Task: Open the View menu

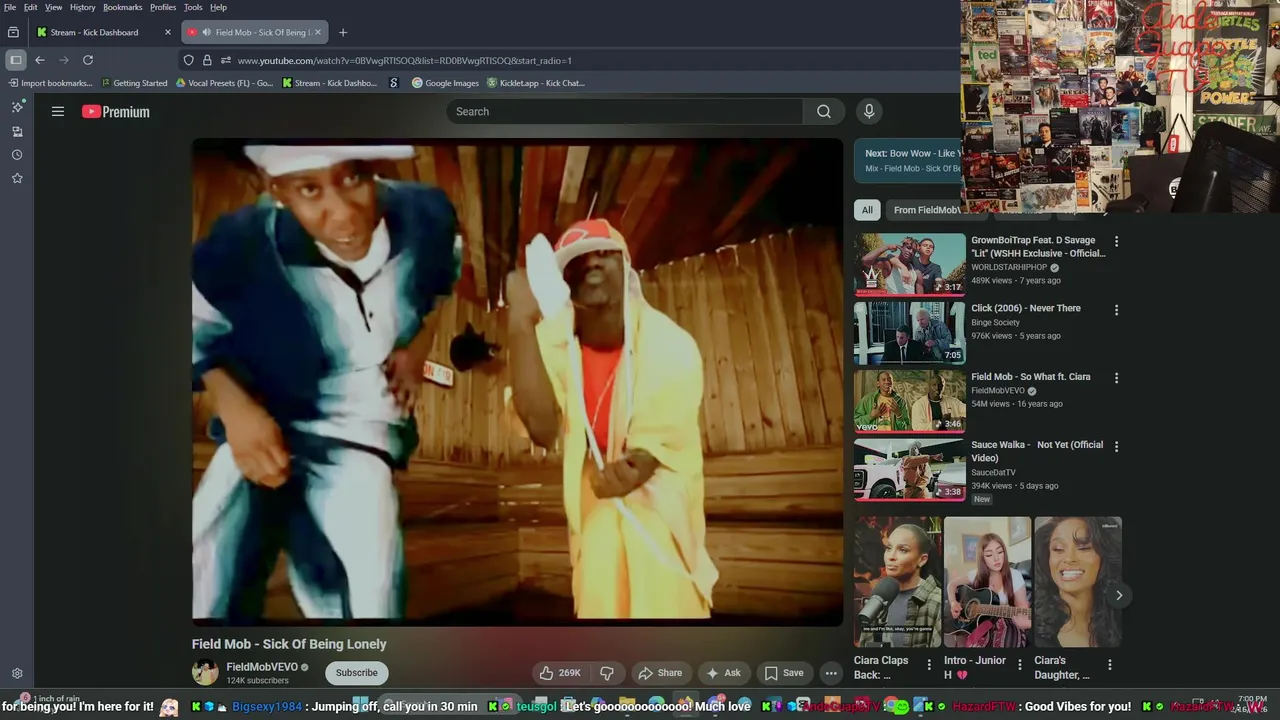Action: pyautogui.click(x=53, y=7)
